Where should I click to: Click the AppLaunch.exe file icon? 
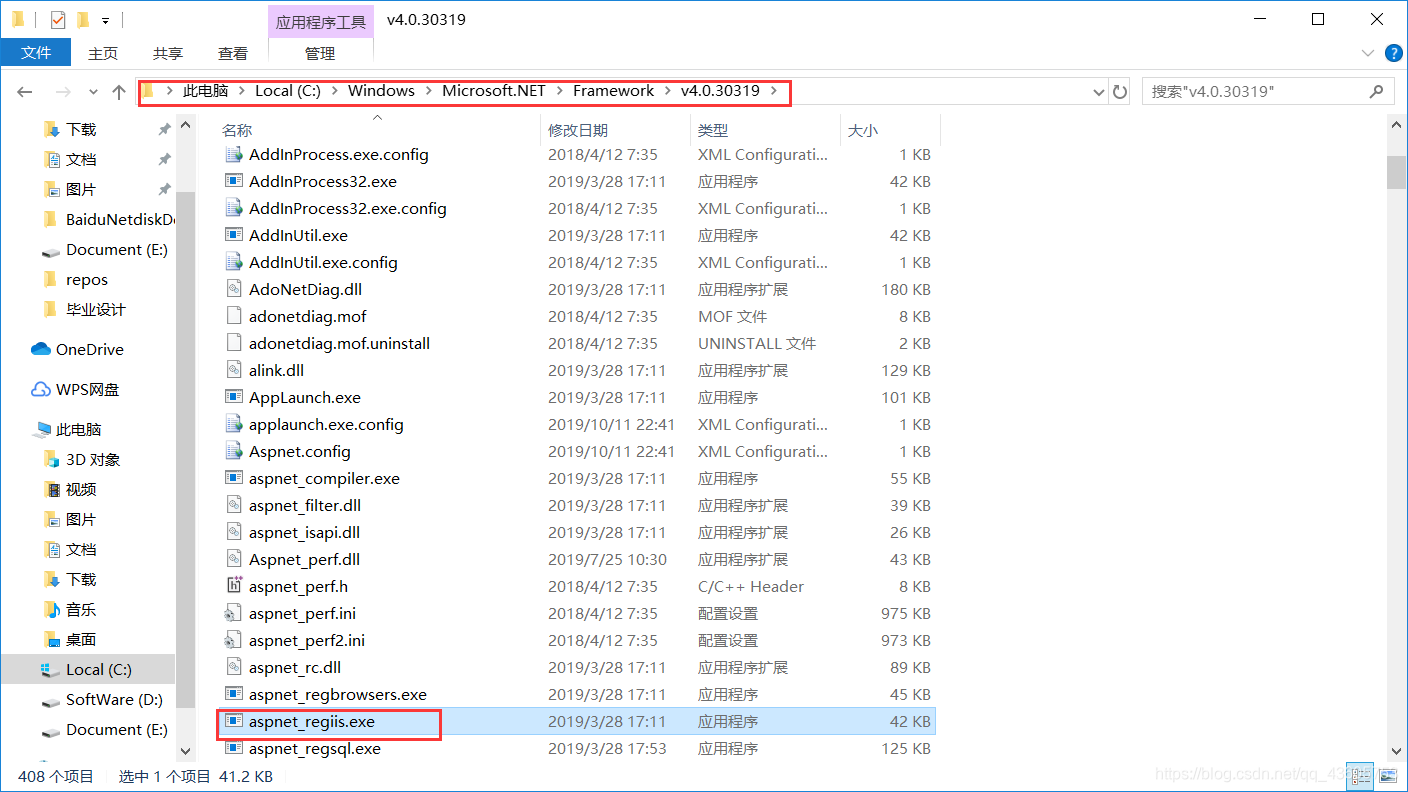coord(234,397)
